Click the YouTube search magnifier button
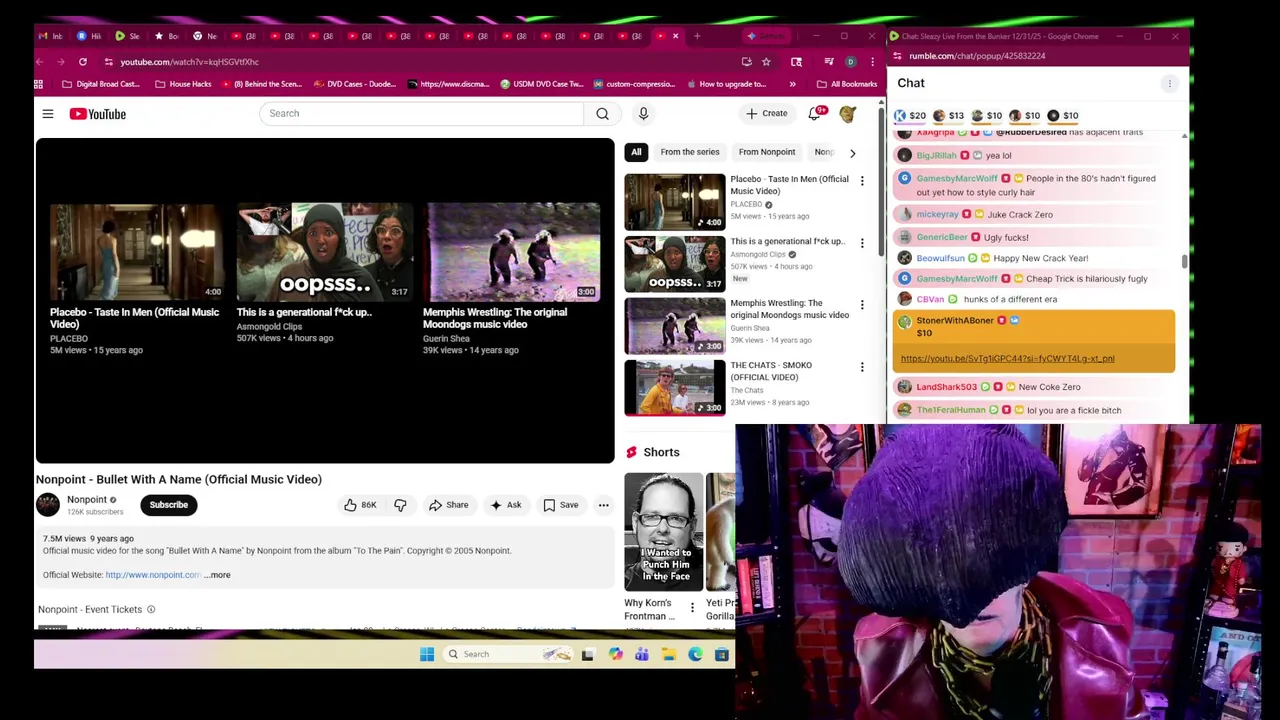The width and height of the screenshot is (1280, 720). (602, 114)
